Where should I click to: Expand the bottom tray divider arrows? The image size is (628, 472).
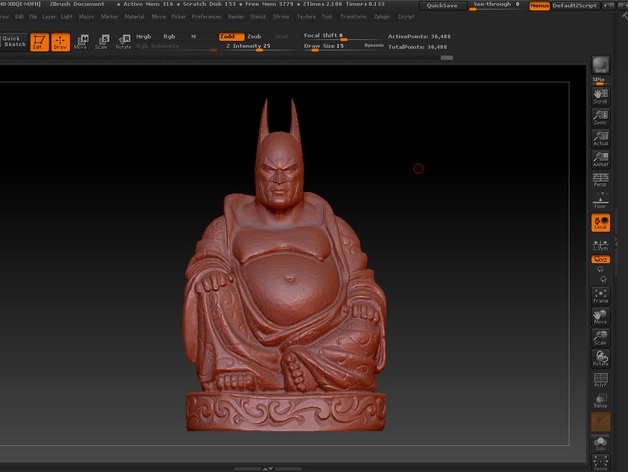(268, 468)
